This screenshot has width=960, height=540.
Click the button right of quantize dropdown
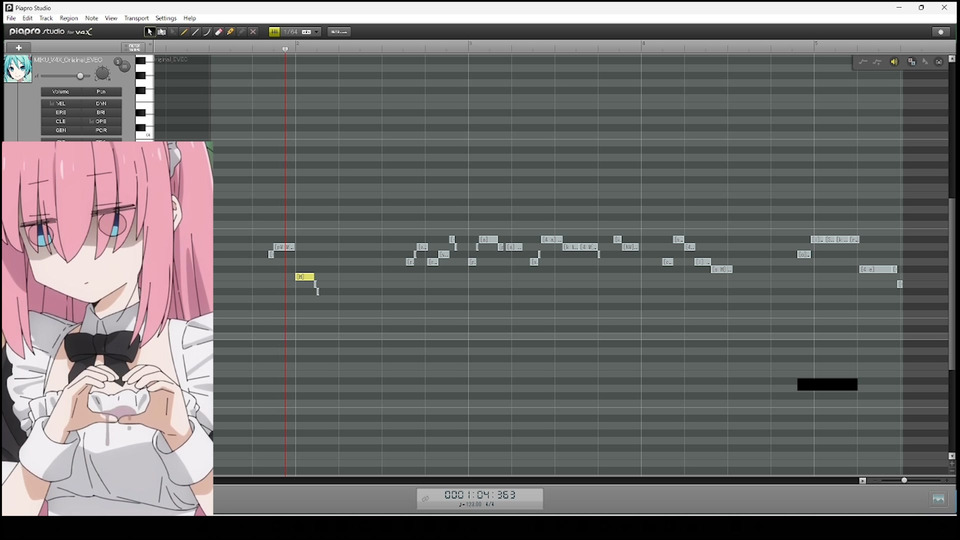339,32
